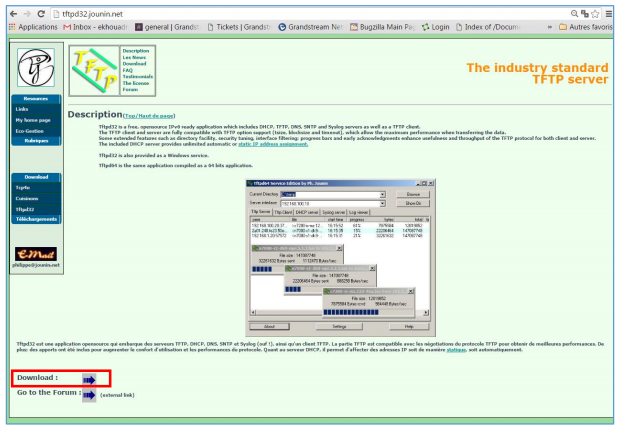Open My home page in the sidebar

tap(36, 120)
